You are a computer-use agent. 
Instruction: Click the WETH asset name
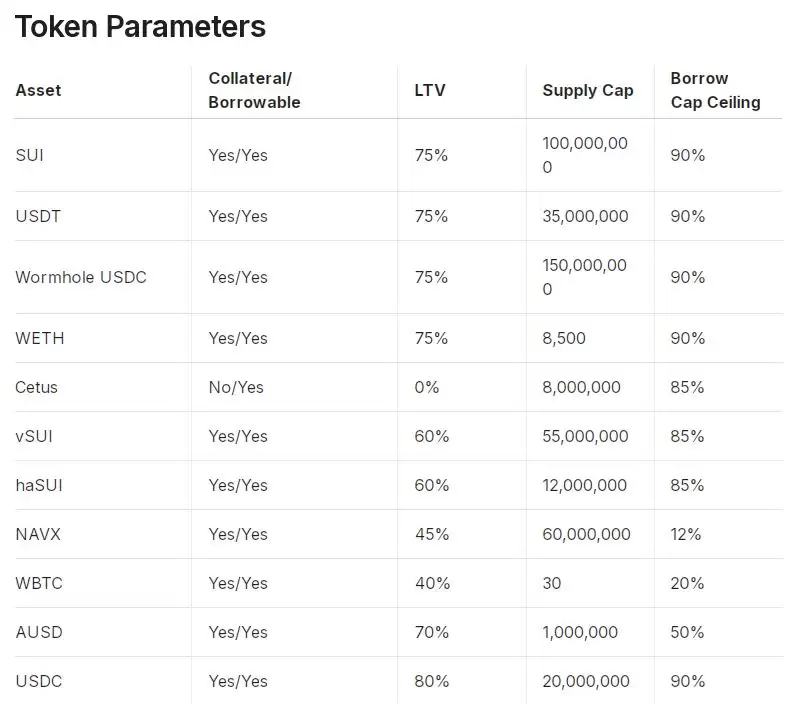(x=40, y=338)
